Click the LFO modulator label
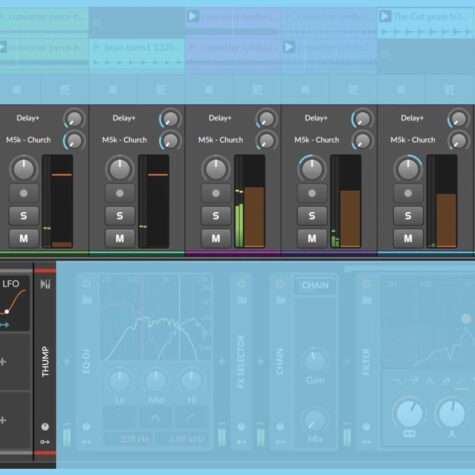This screenshot has width=475, height=475. coord(11,284)
